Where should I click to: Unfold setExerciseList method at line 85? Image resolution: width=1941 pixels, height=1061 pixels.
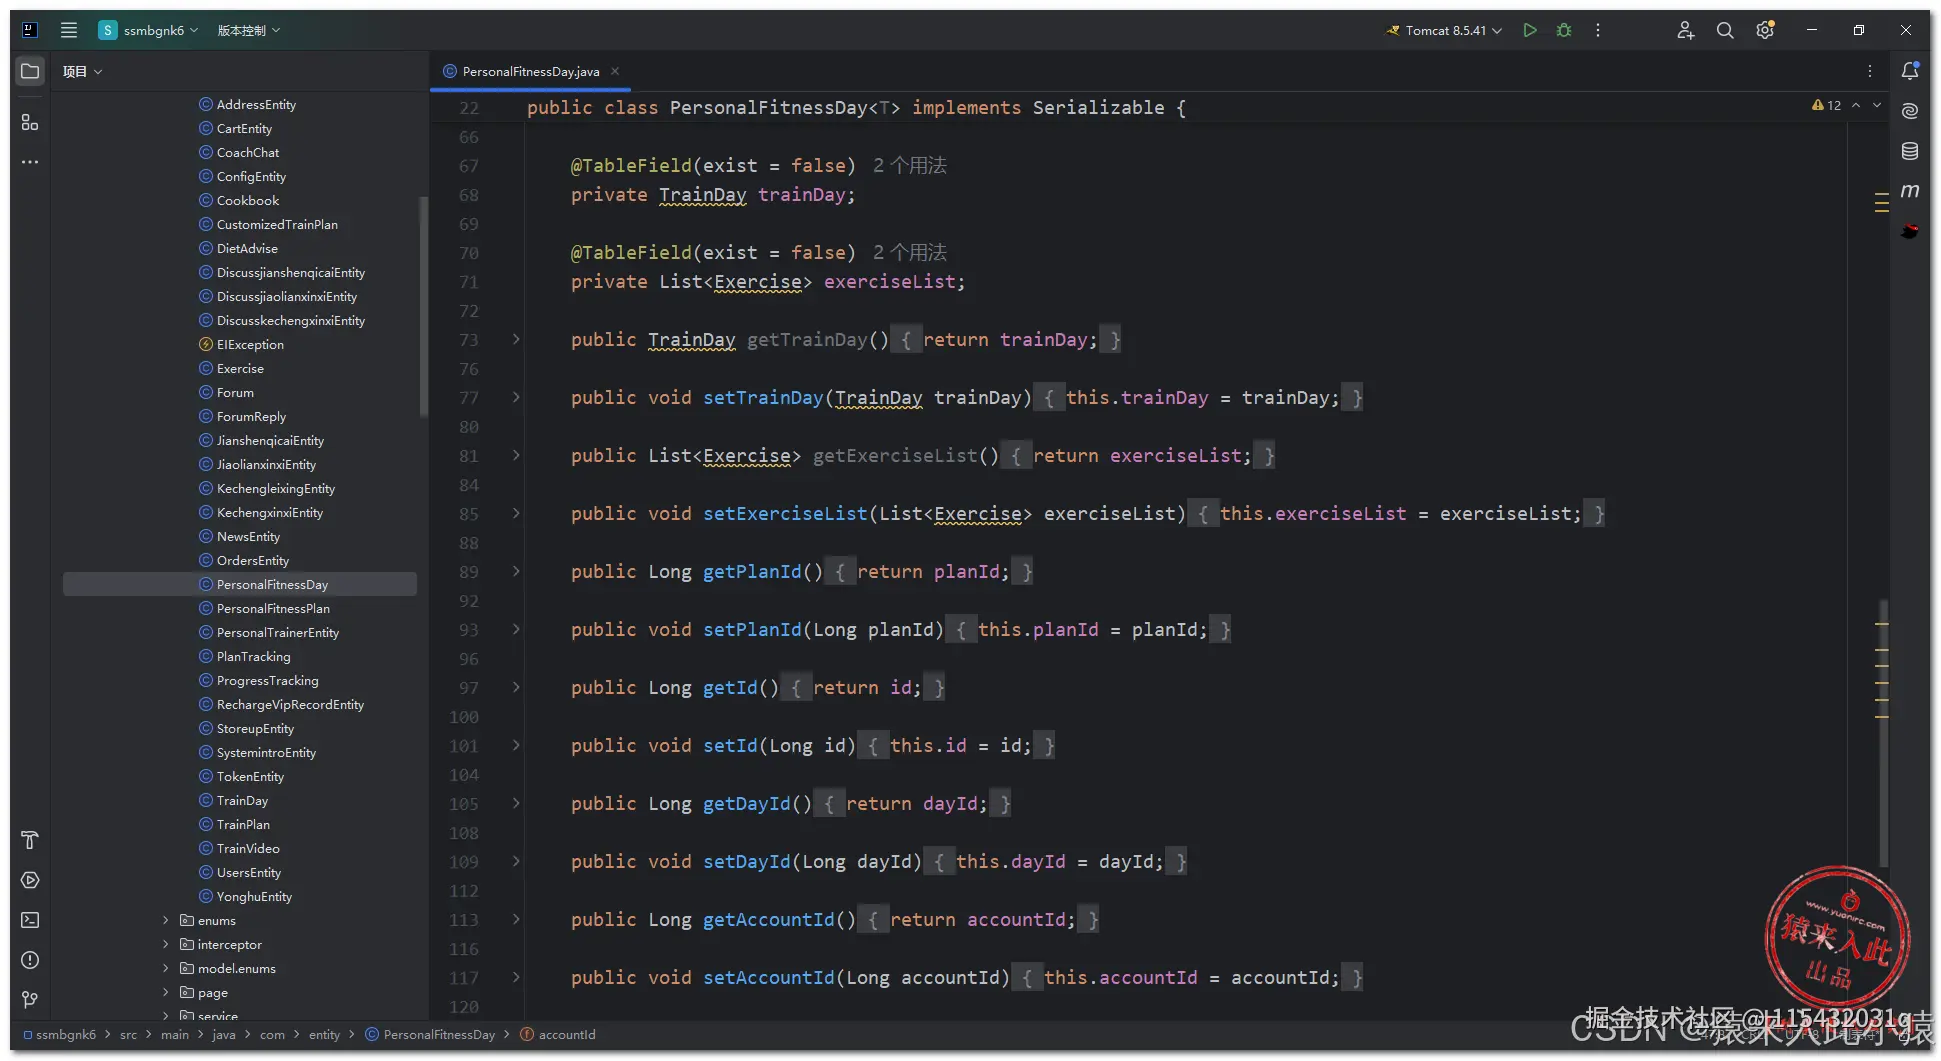pyautogui.click(x=516, y=513)
